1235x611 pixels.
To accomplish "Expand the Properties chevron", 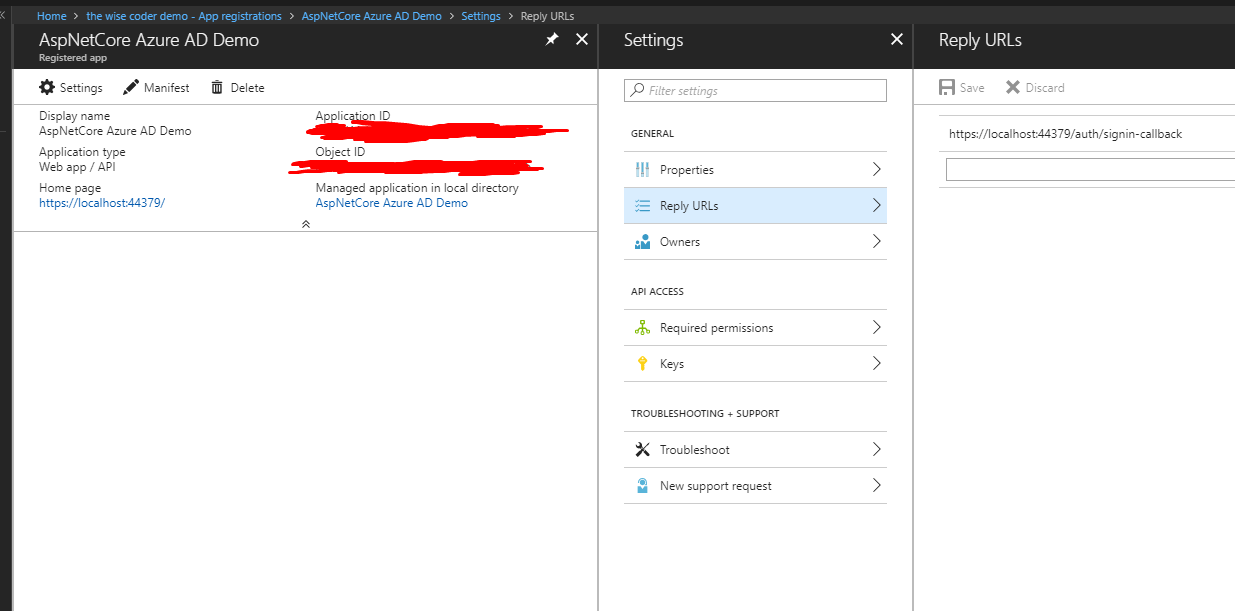I will (876, 169).
